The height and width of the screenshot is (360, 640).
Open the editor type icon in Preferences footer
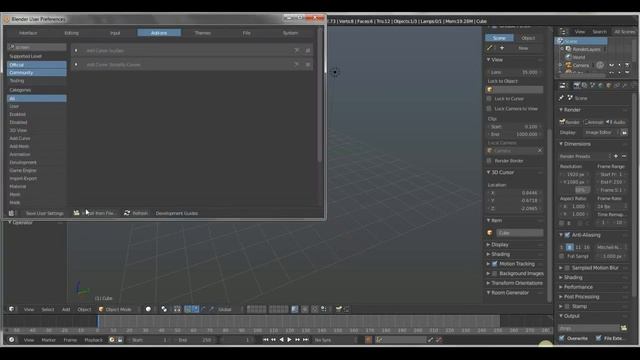coord(11,213)
